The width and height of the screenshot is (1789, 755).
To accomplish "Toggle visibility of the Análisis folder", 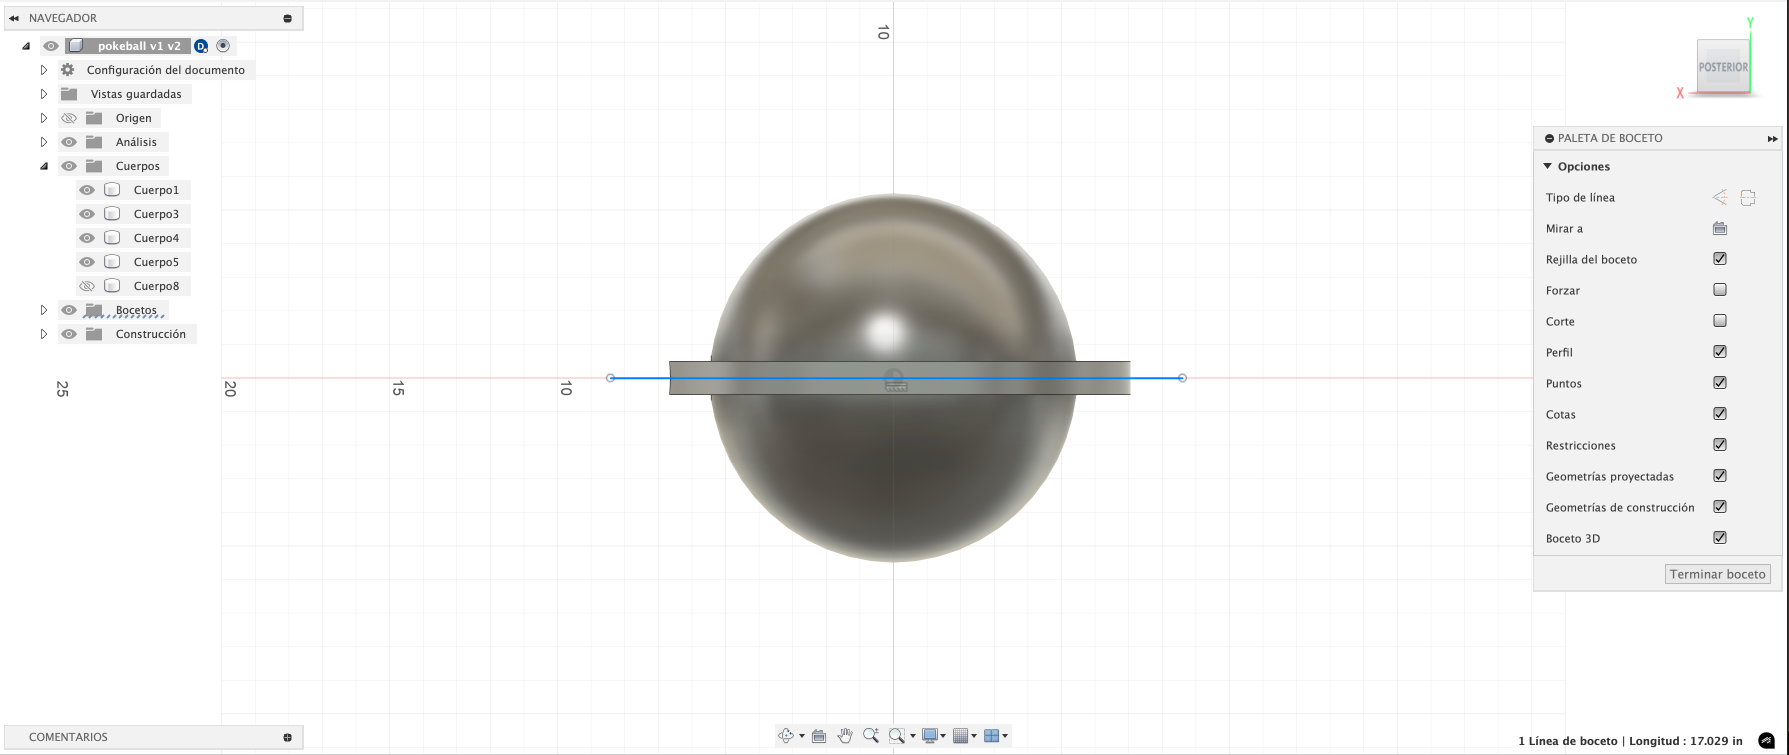I will [x=69, y=142].
